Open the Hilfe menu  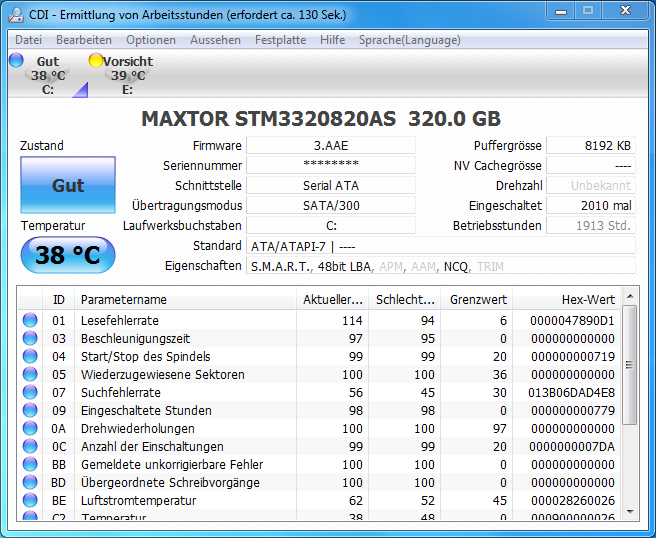point(333,40)
